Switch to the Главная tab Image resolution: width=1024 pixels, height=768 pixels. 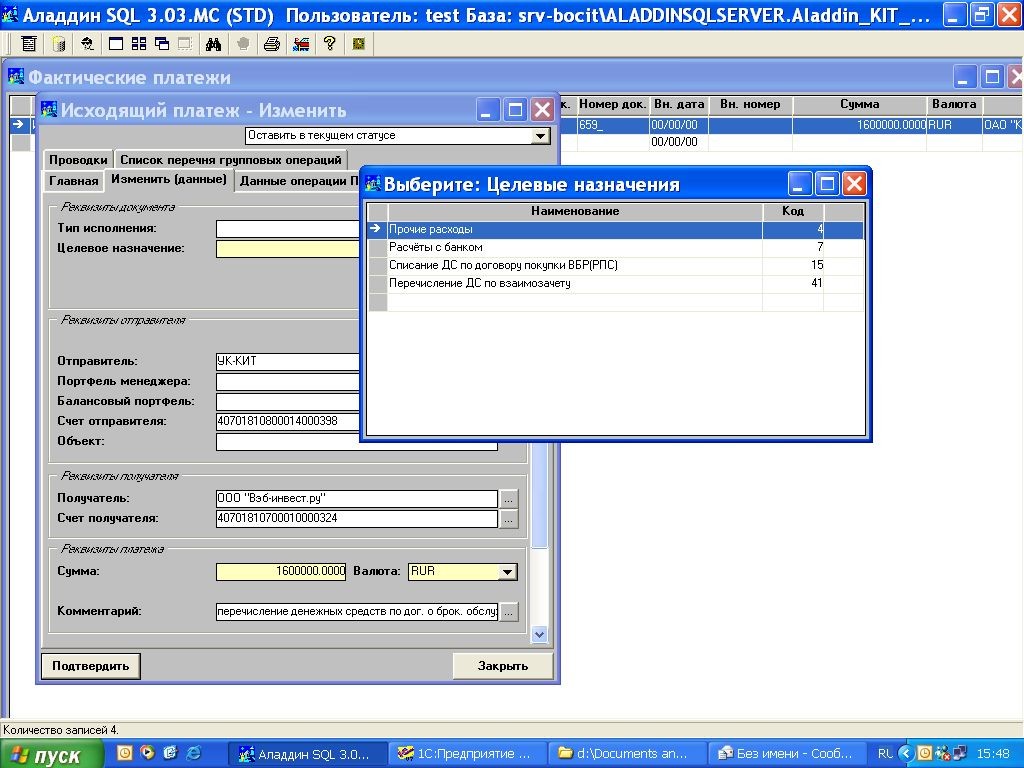74,181
